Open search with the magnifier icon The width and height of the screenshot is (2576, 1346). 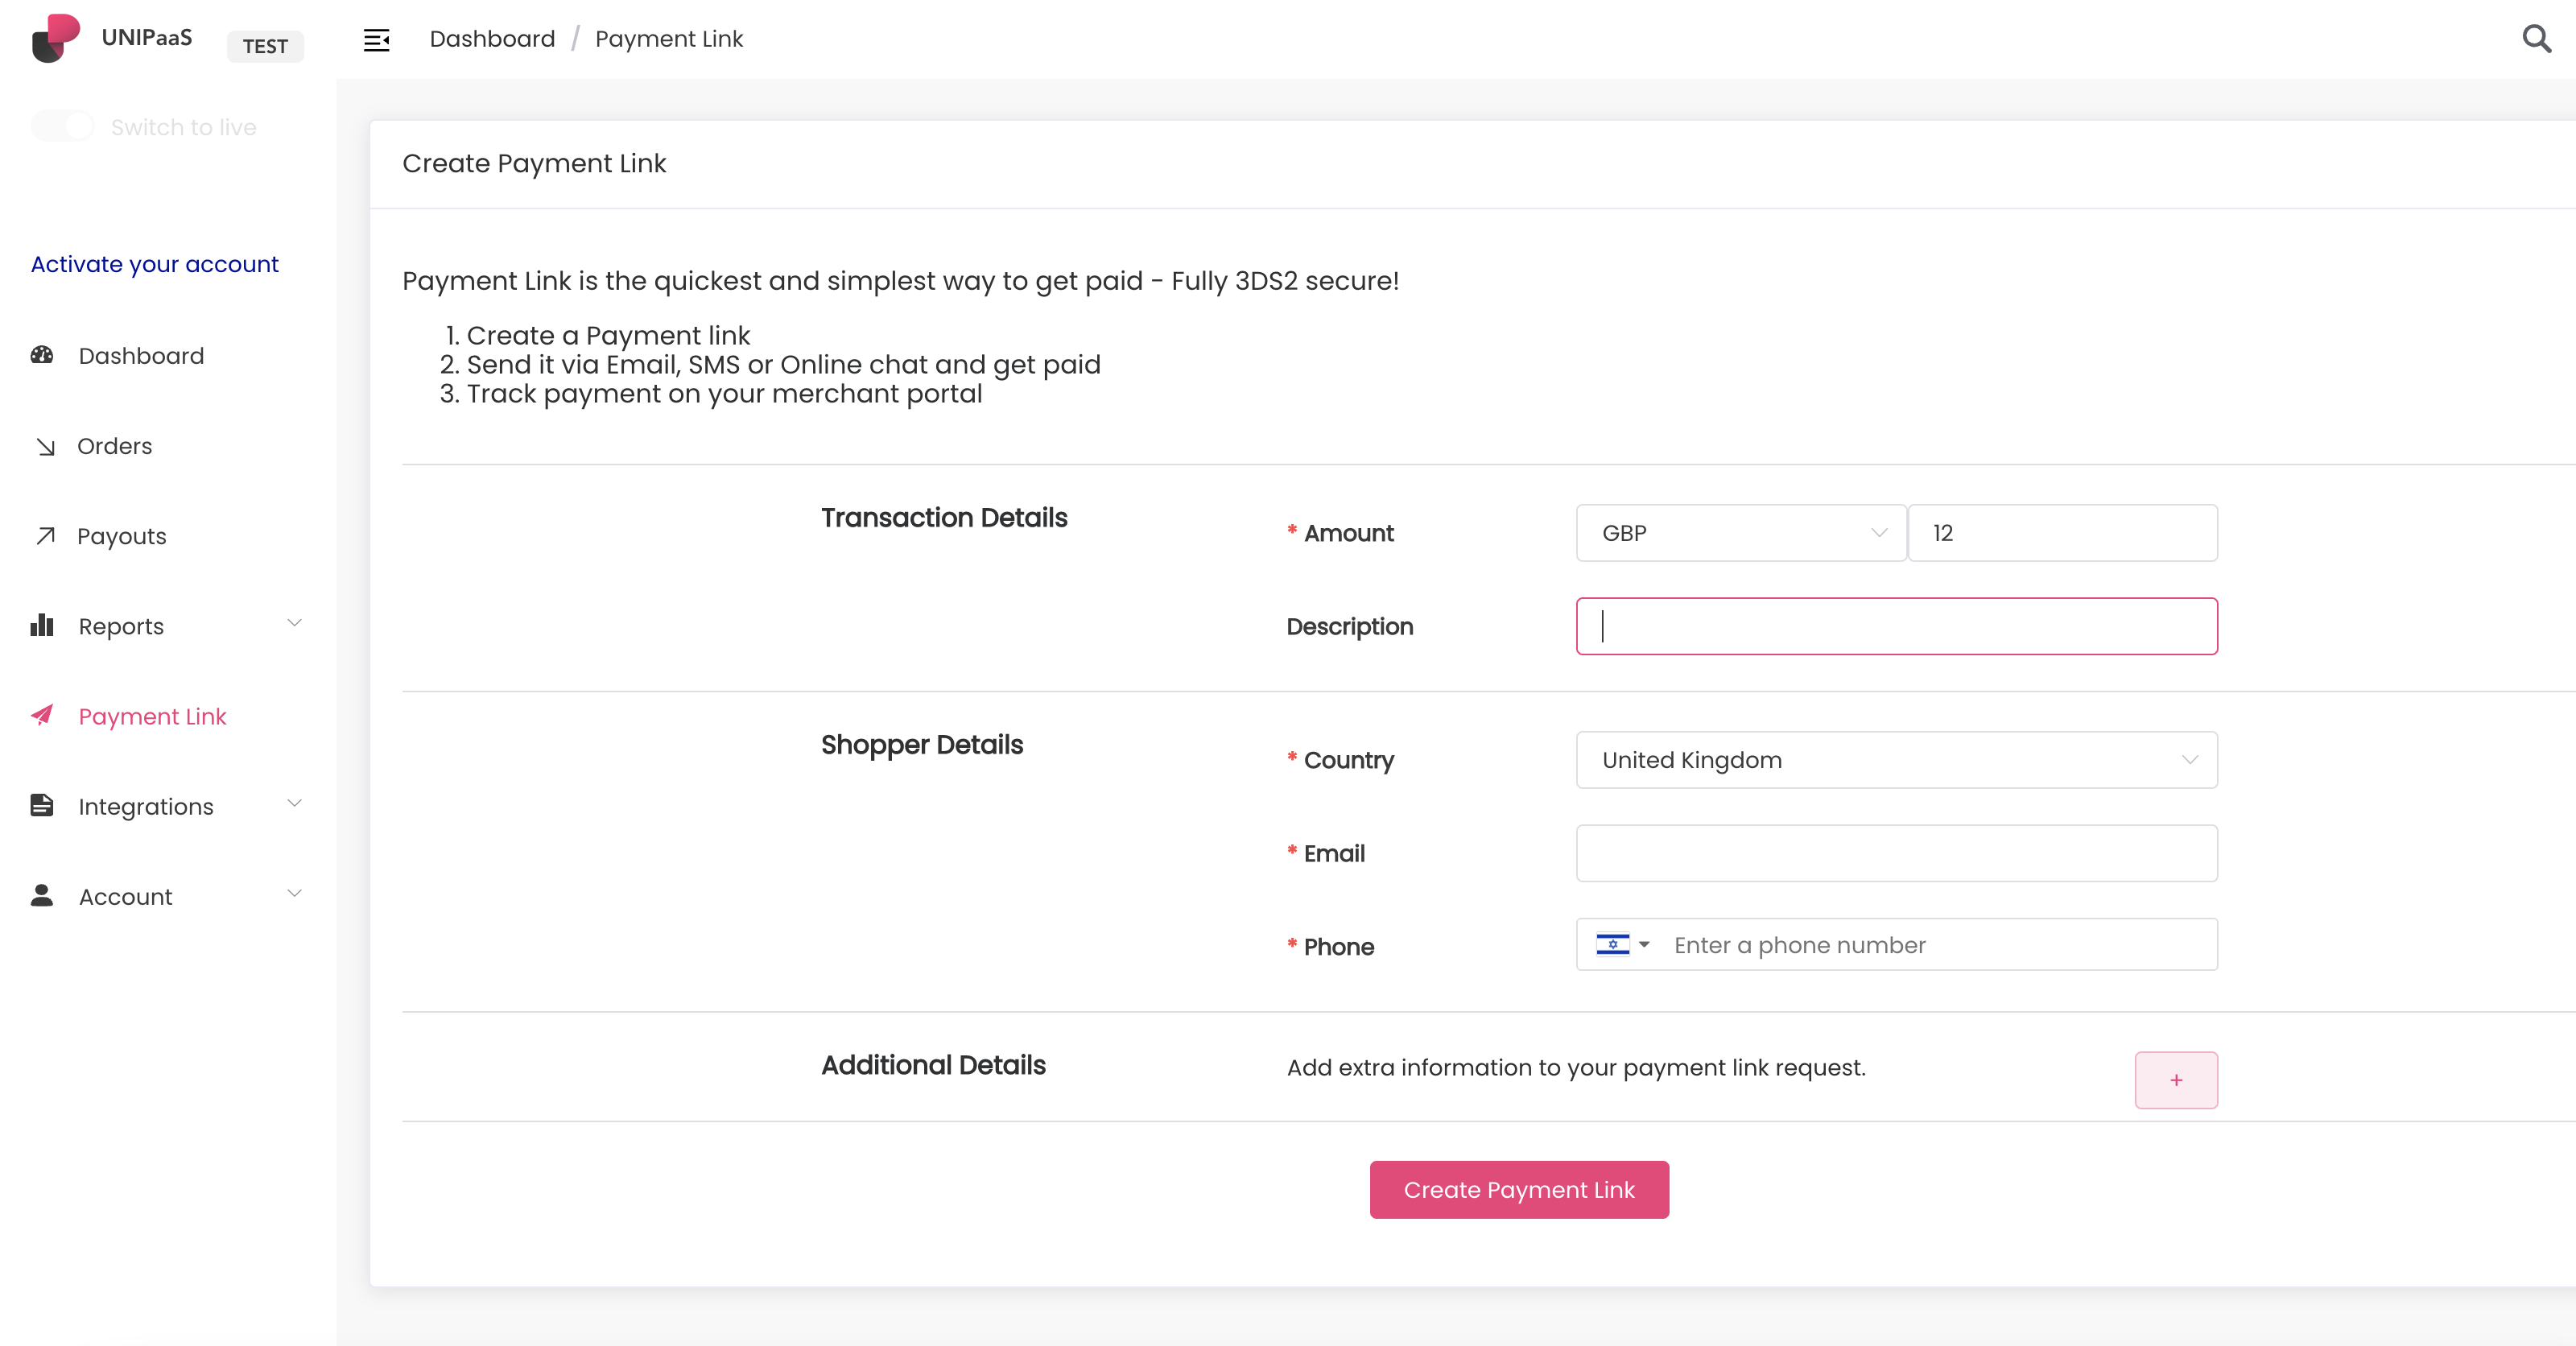[x=2536, y=39]
